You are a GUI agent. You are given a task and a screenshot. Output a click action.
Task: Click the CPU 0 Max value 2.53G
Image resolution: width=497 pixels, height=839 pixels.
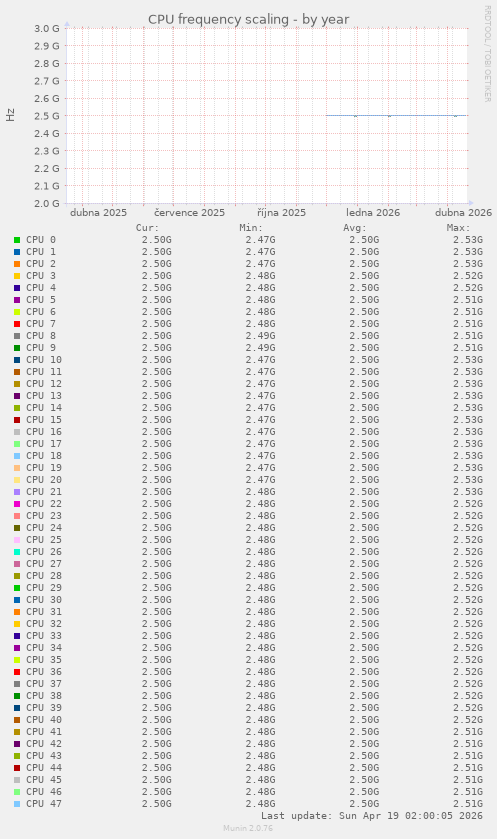[x=468, y=240]
